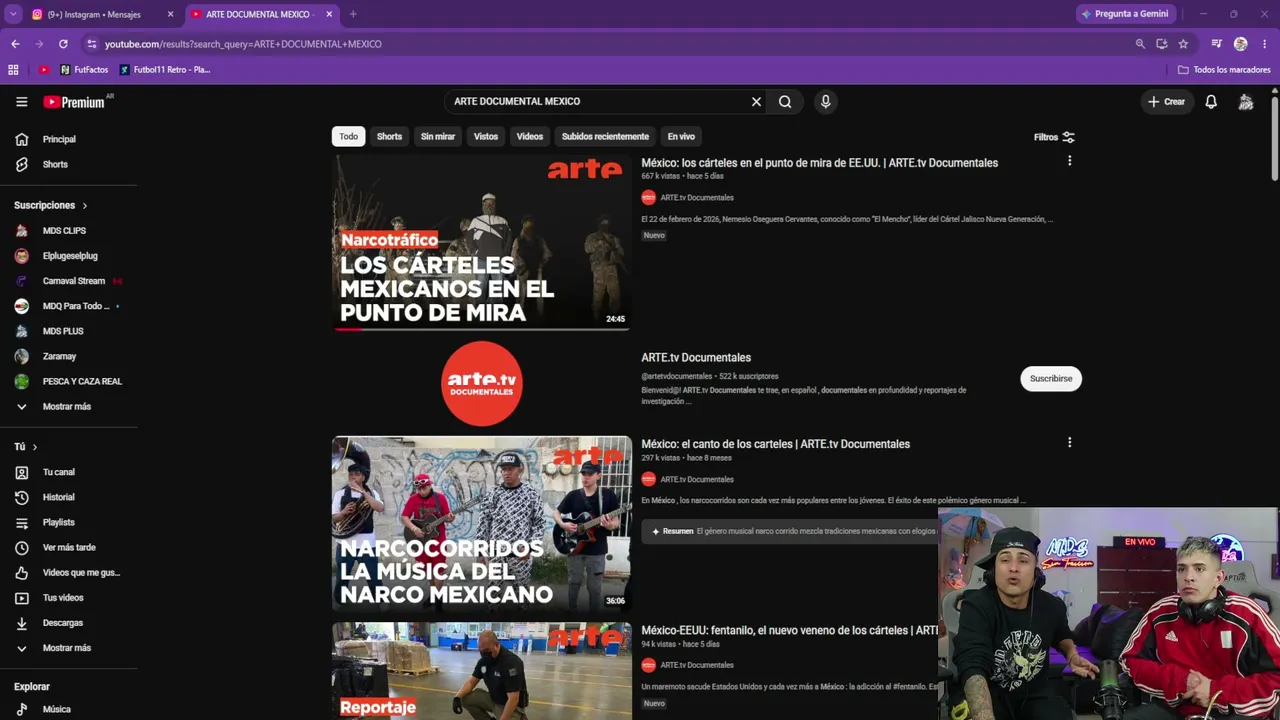The height and width of the screenshot is (720, 1280).
Task: Select the Todo filter chip
Action: point(348,136)
